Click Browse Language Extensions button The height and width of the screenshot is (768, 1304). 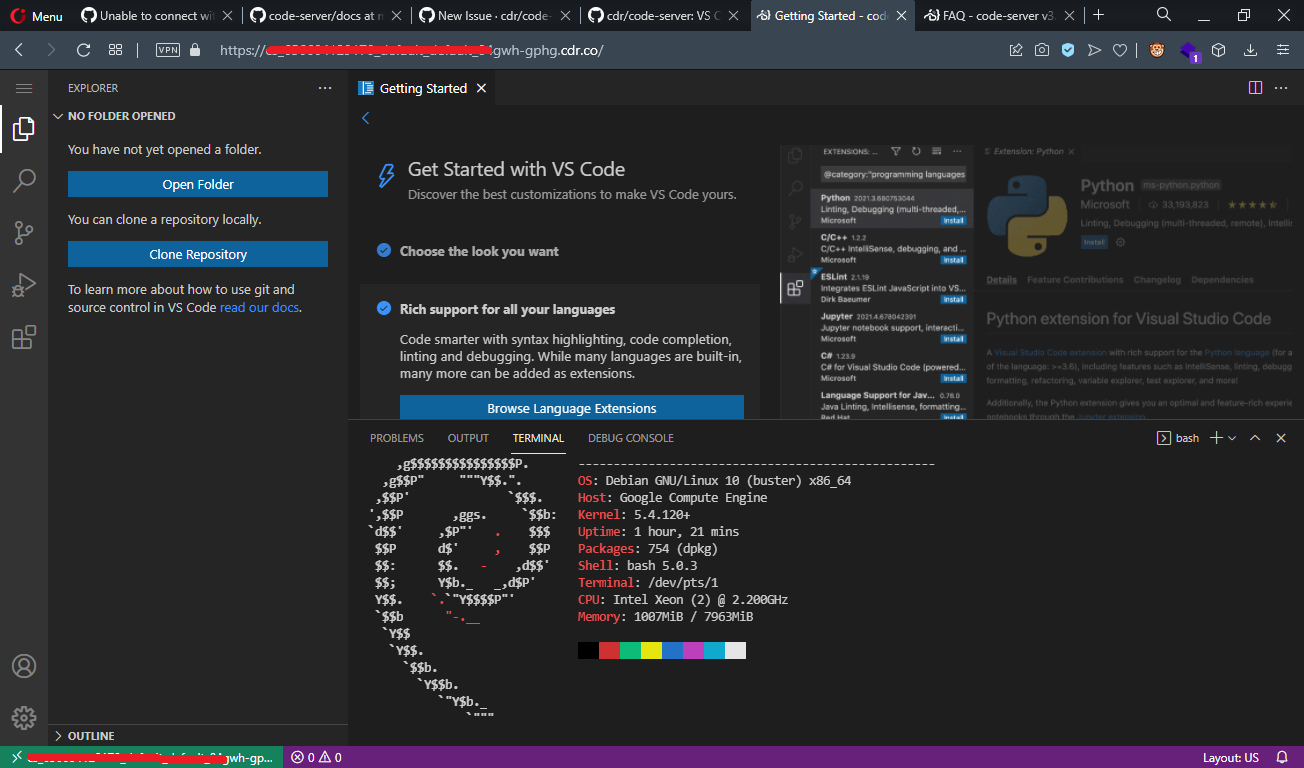pos(572,408)
